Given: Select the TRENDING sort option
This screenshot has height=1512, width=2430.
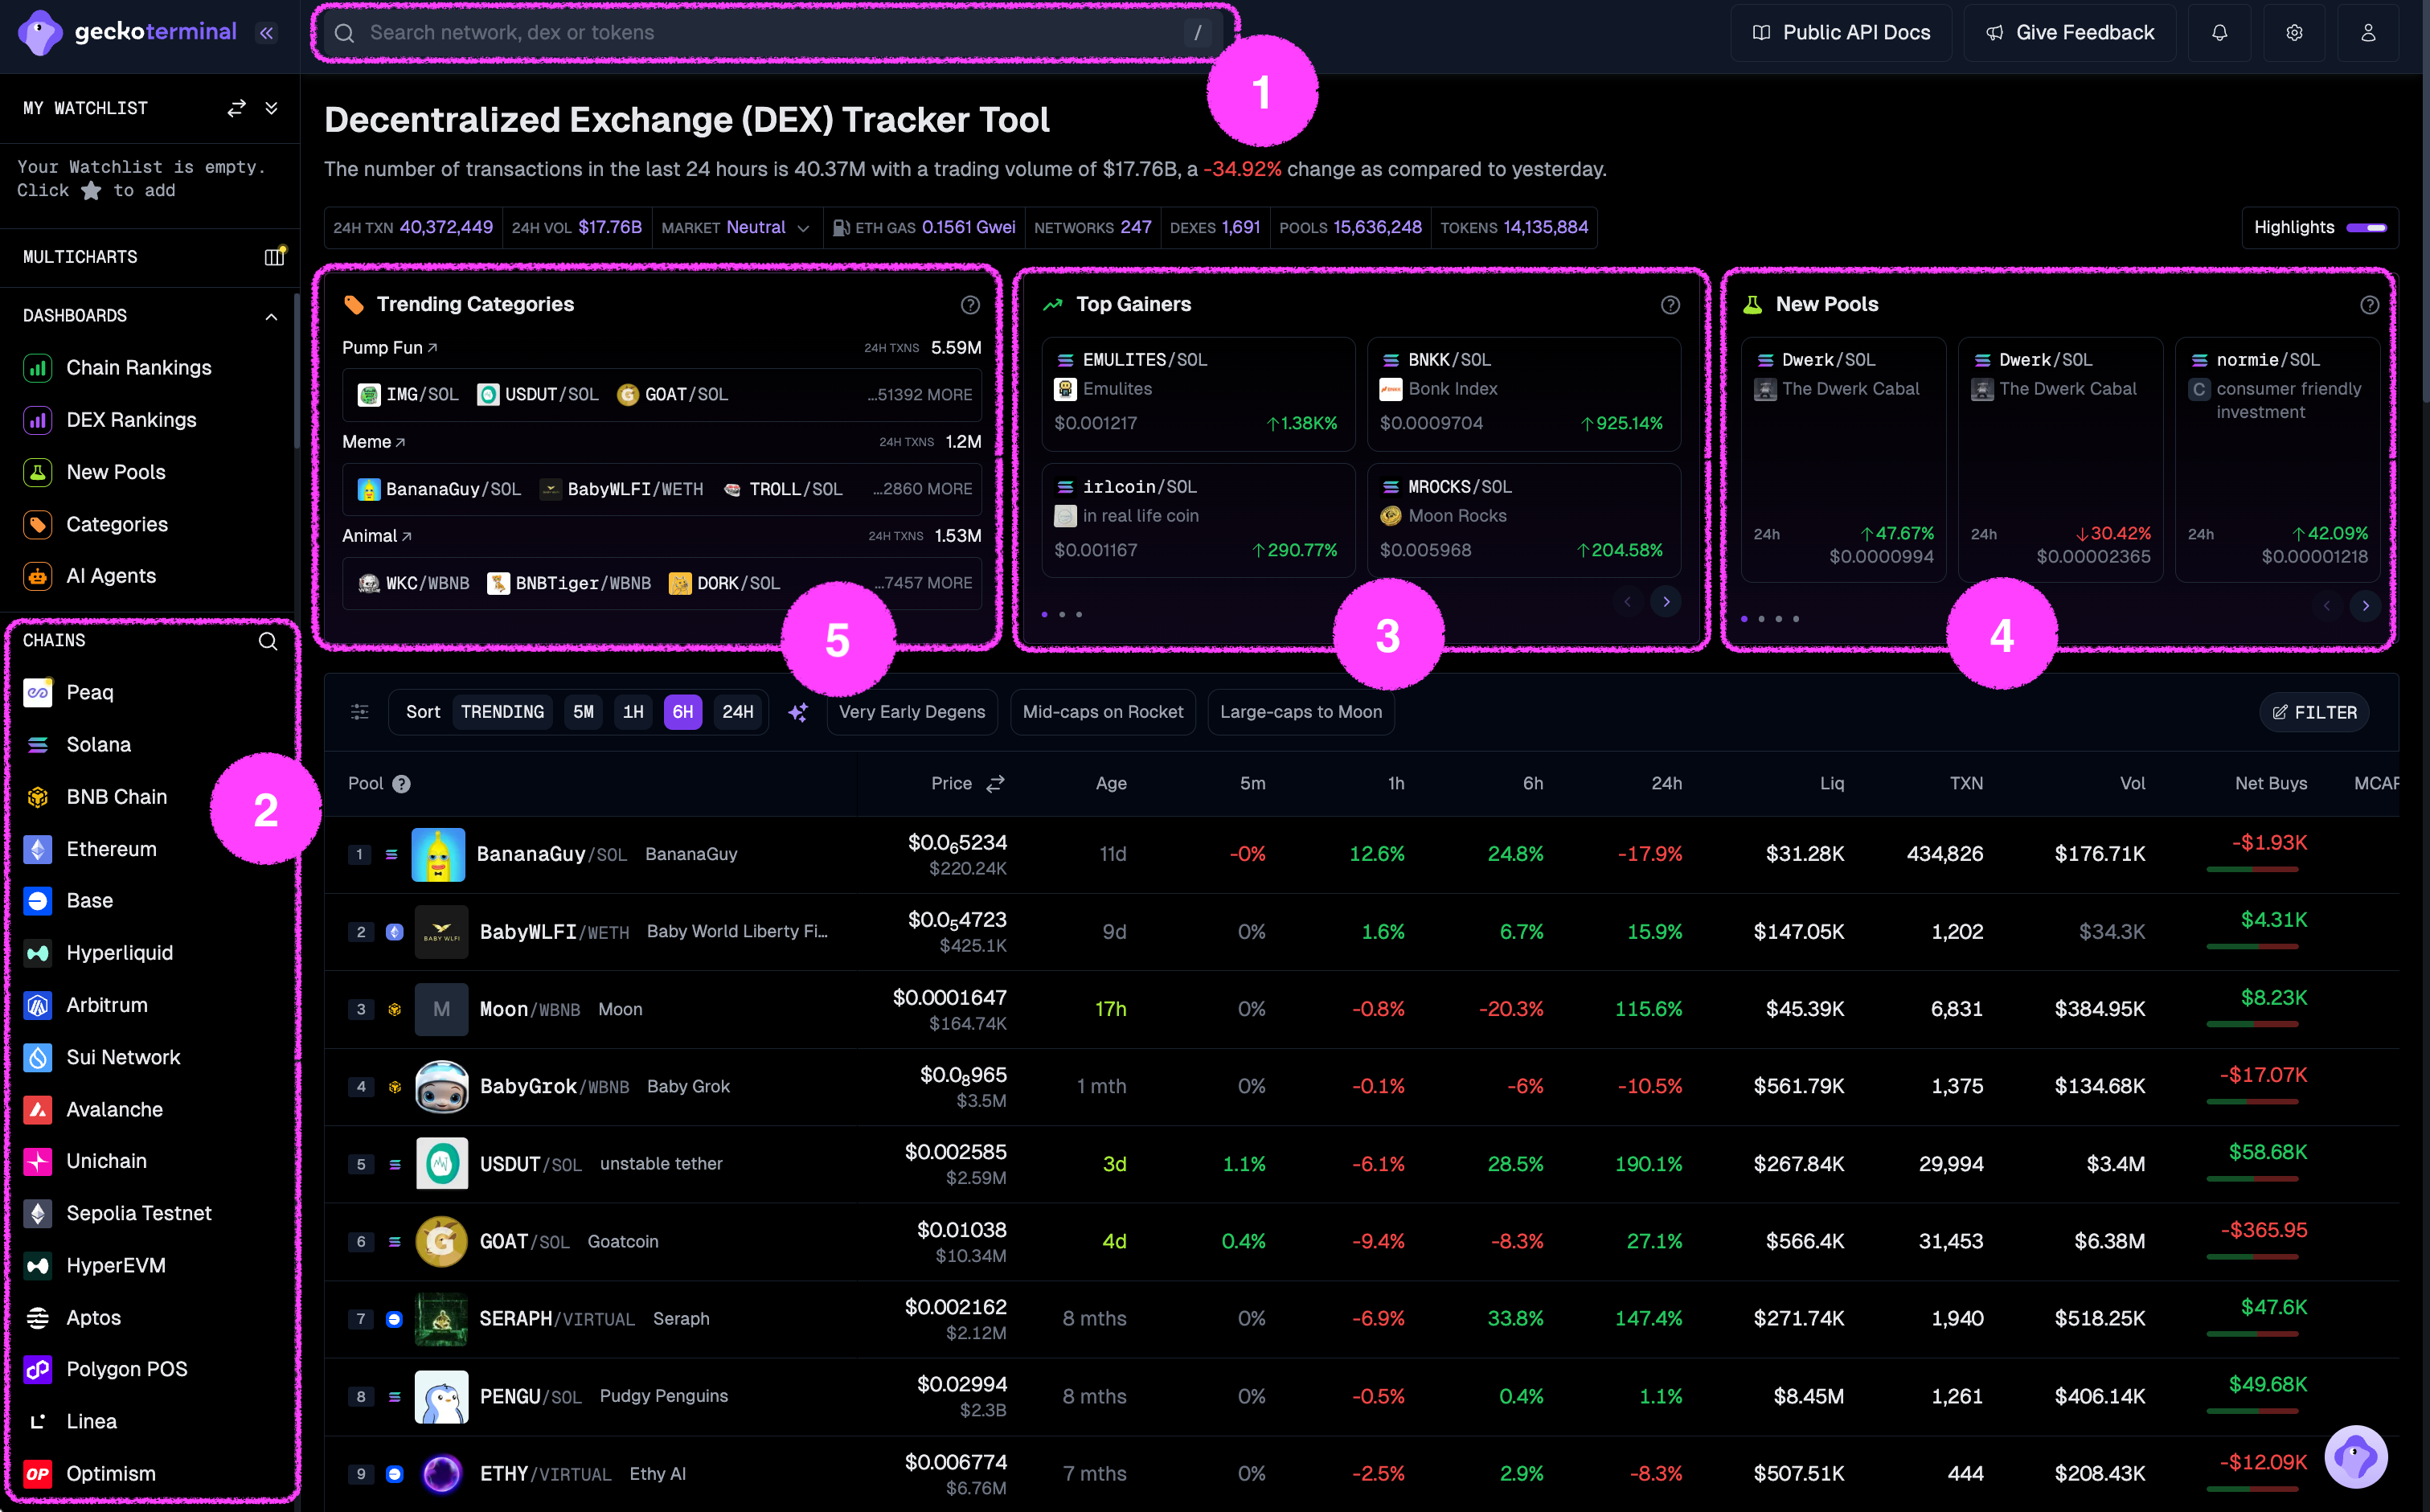Looking at the screenshot, I should coord(502,712).
